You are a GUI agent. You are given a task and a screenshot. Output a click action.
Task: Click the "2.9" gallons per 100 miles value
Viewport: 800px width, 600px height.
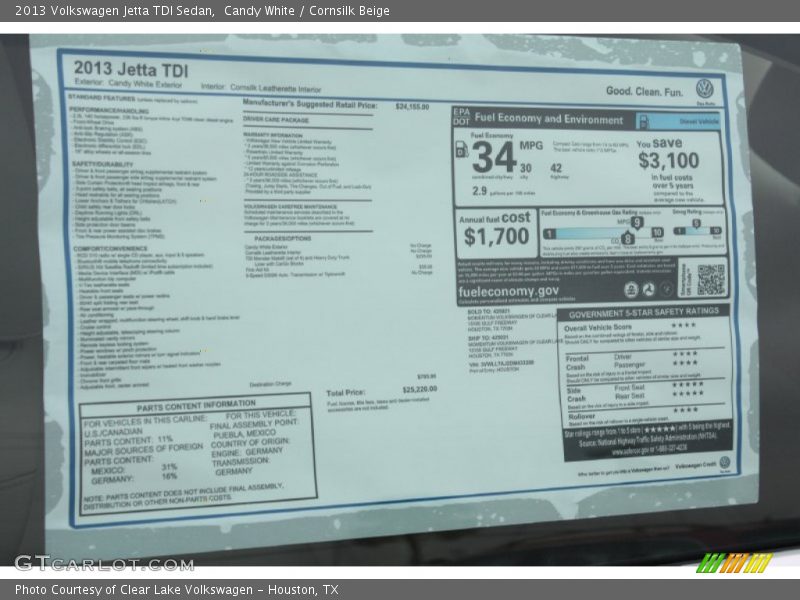coord(480,191)
